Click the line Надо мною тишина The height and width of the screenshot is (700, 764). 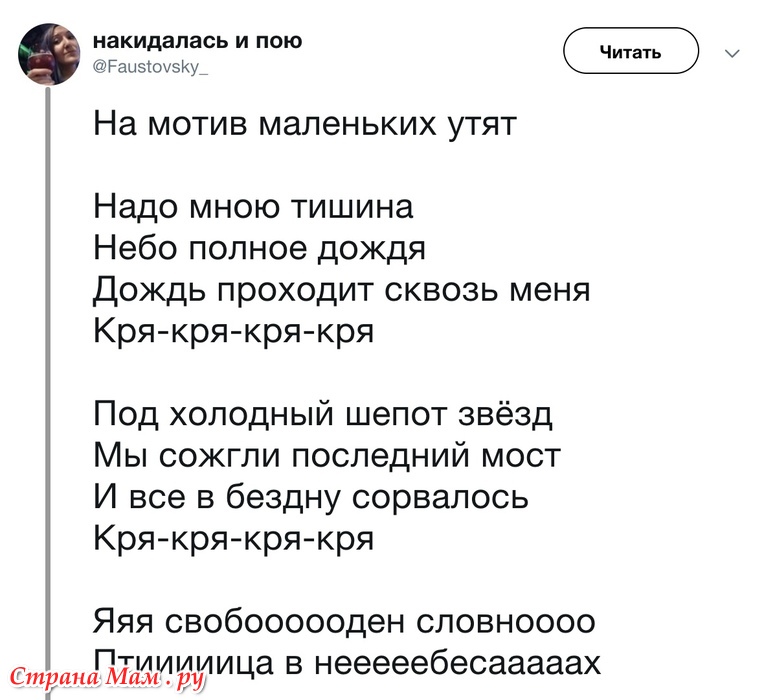pyautogui.click(x=253, y=207)
